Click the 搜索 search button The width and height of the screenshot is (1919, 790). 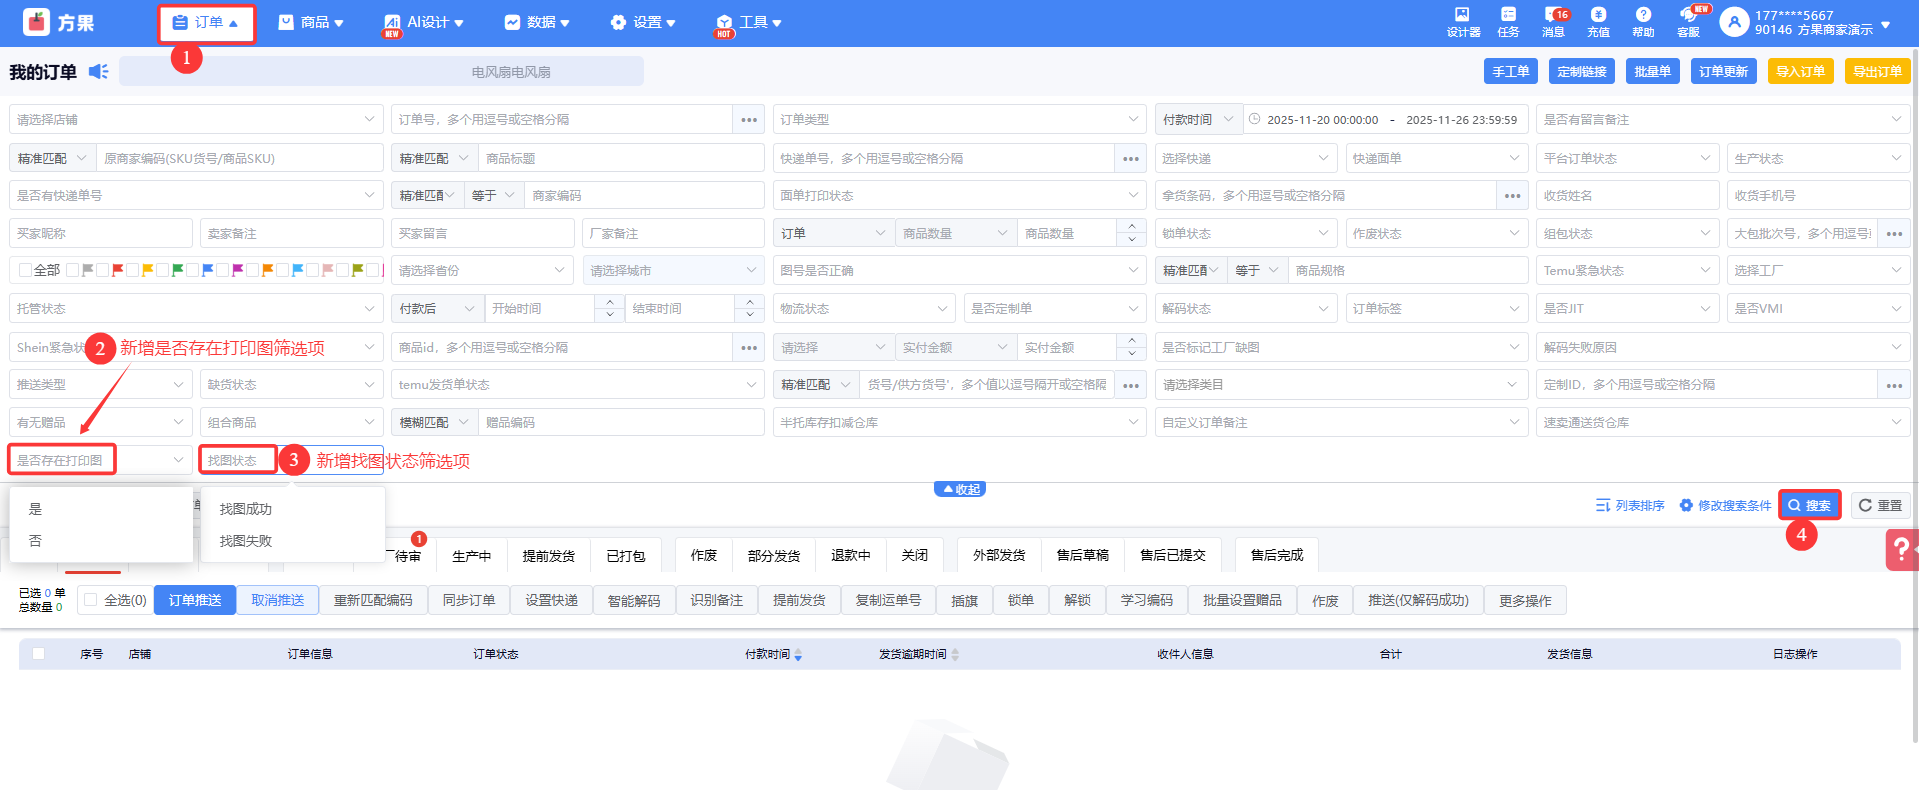[1809, 505]
